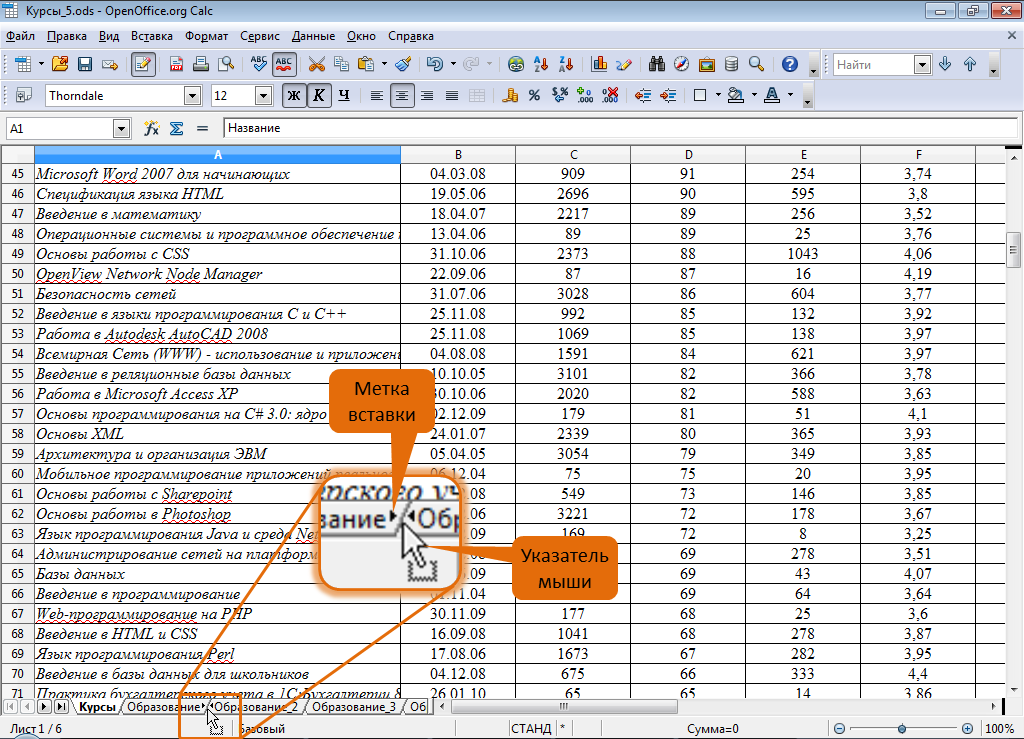This screenshot has height=739, width=1024.
Task: Apply percent number format
Action: [535, 96]
